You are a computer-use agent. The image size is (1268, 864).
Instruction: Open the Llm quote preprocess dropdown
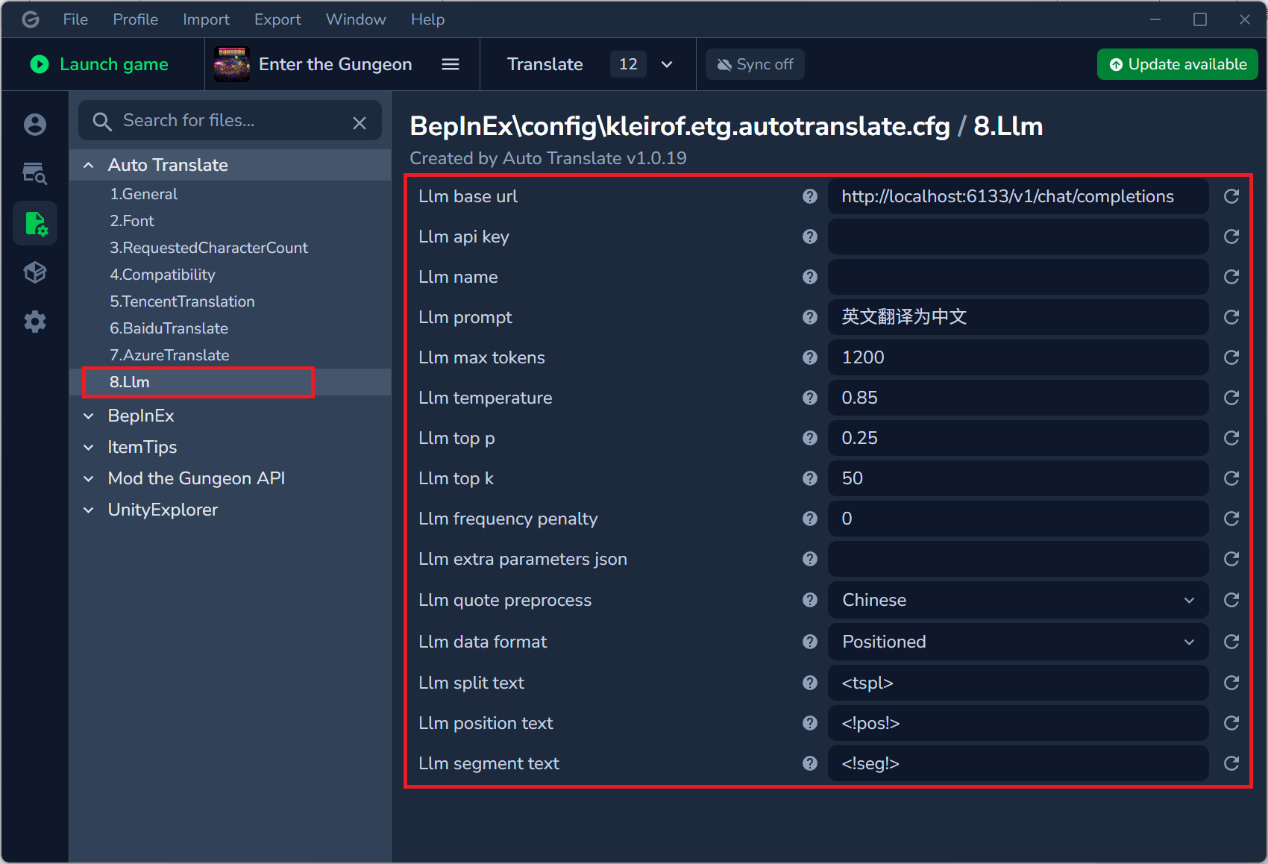coord(1018,600)
